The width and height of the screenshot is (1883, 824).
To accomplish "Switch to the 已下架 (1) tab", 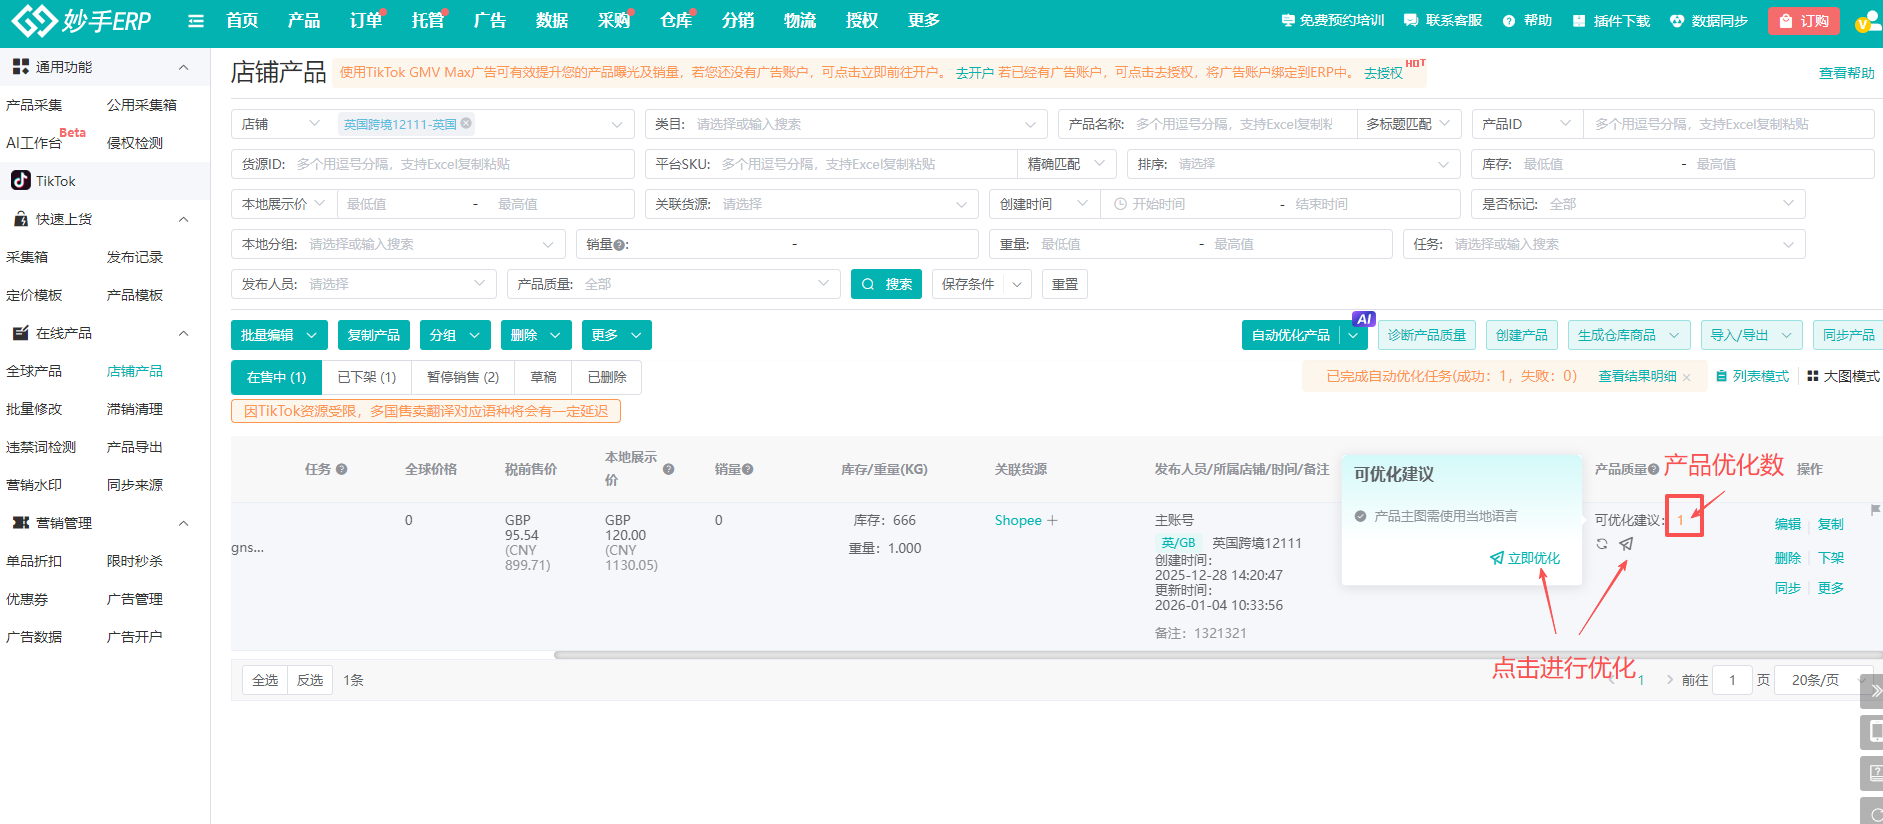I will pyautogui.click(x=366, y=377).
